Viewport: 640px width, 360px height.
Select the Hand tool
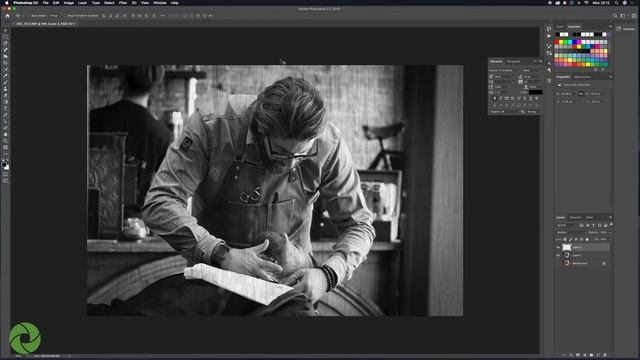[x=5, y=134]
